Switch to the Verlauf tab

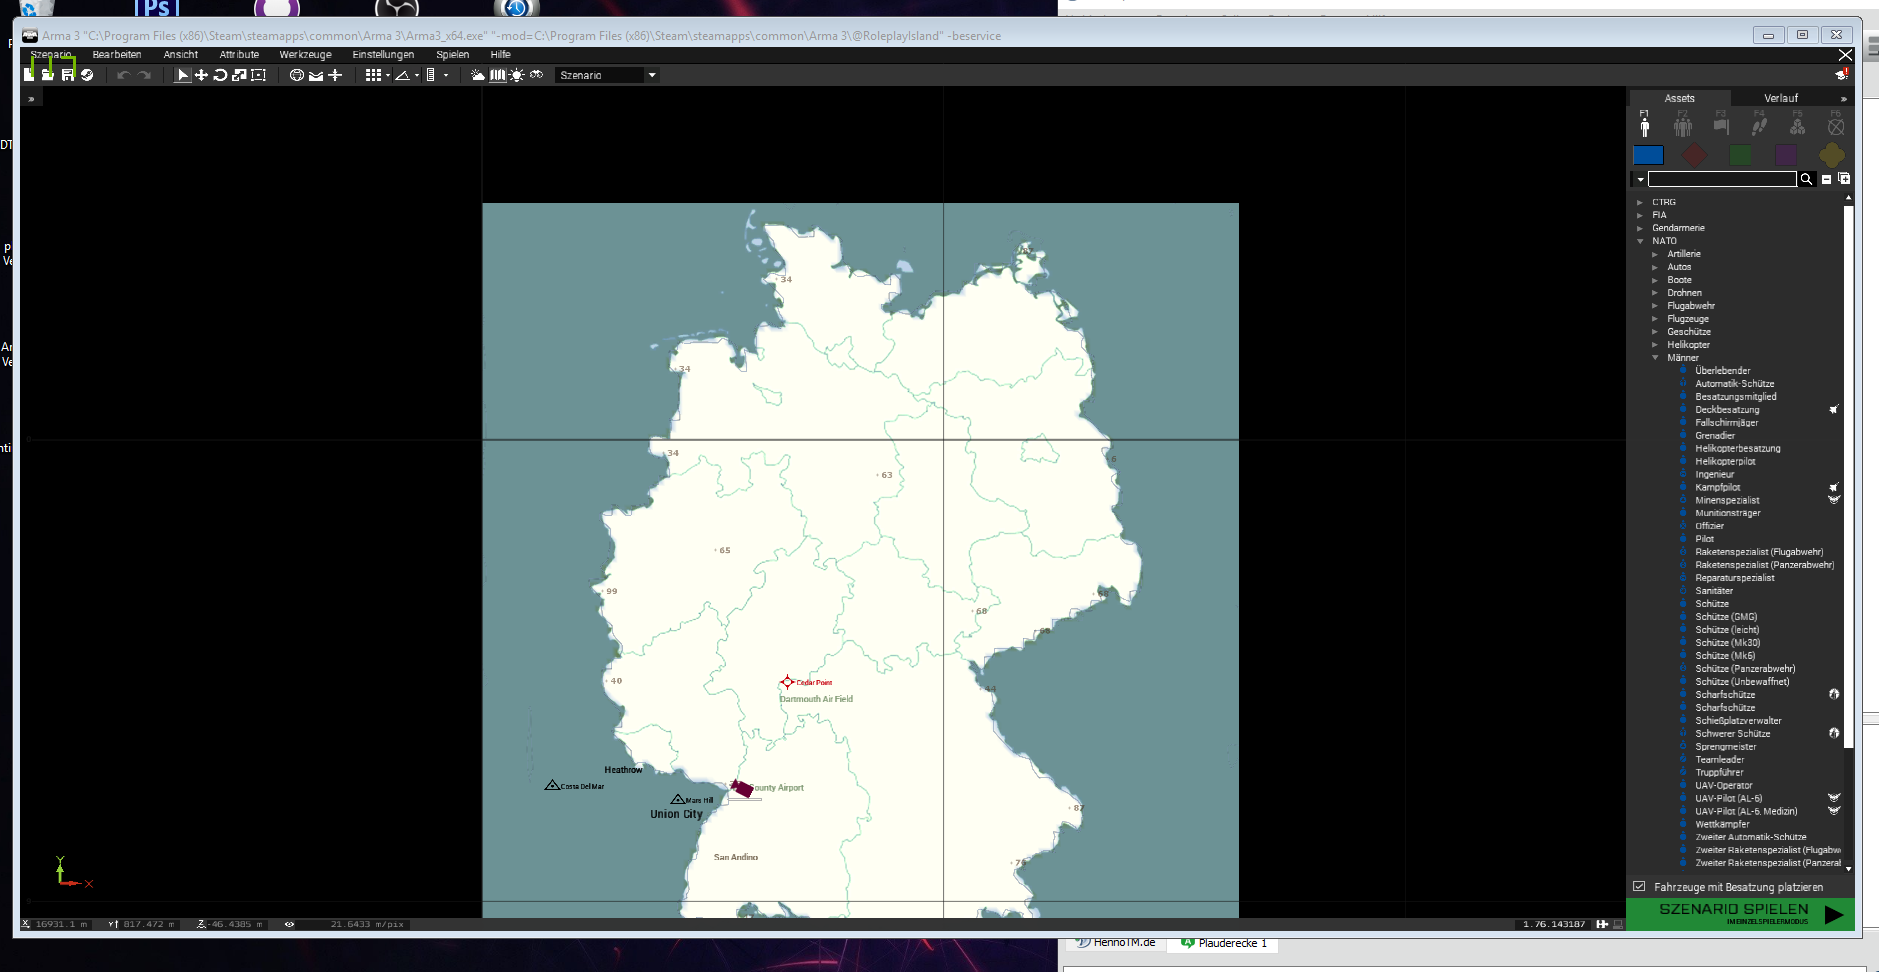1780,98
